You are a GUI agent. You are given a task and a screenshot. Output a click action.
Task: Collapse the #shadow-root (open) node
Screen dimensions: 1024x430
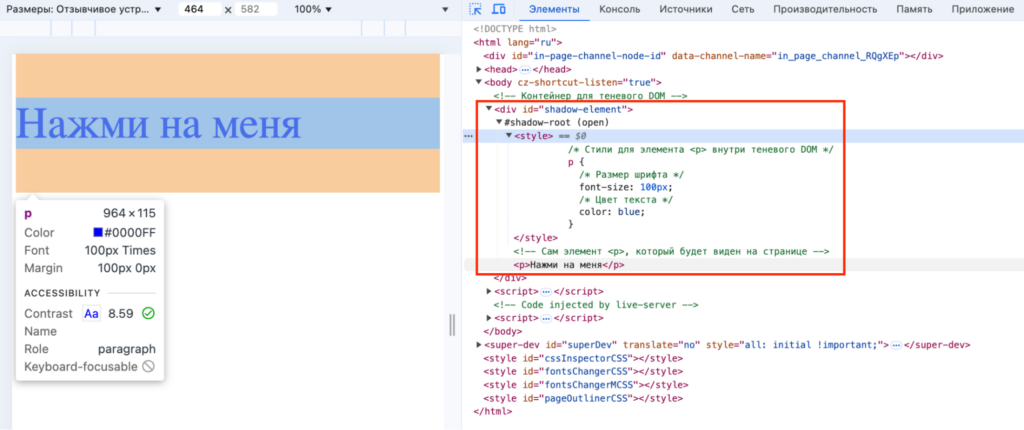[x=499, y=122]
